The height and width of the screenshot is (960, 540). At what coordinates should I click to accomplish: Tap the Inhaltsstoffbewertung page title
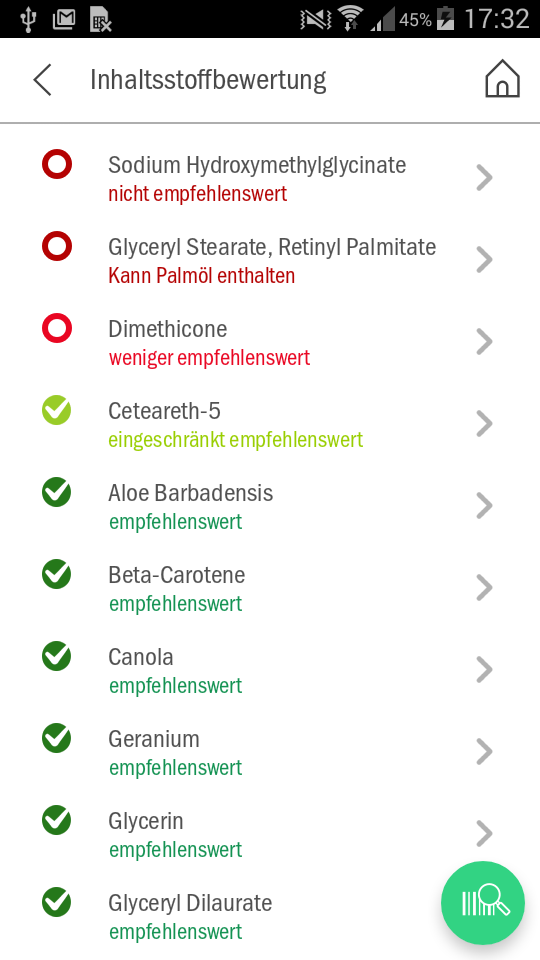tap(208, 80)
